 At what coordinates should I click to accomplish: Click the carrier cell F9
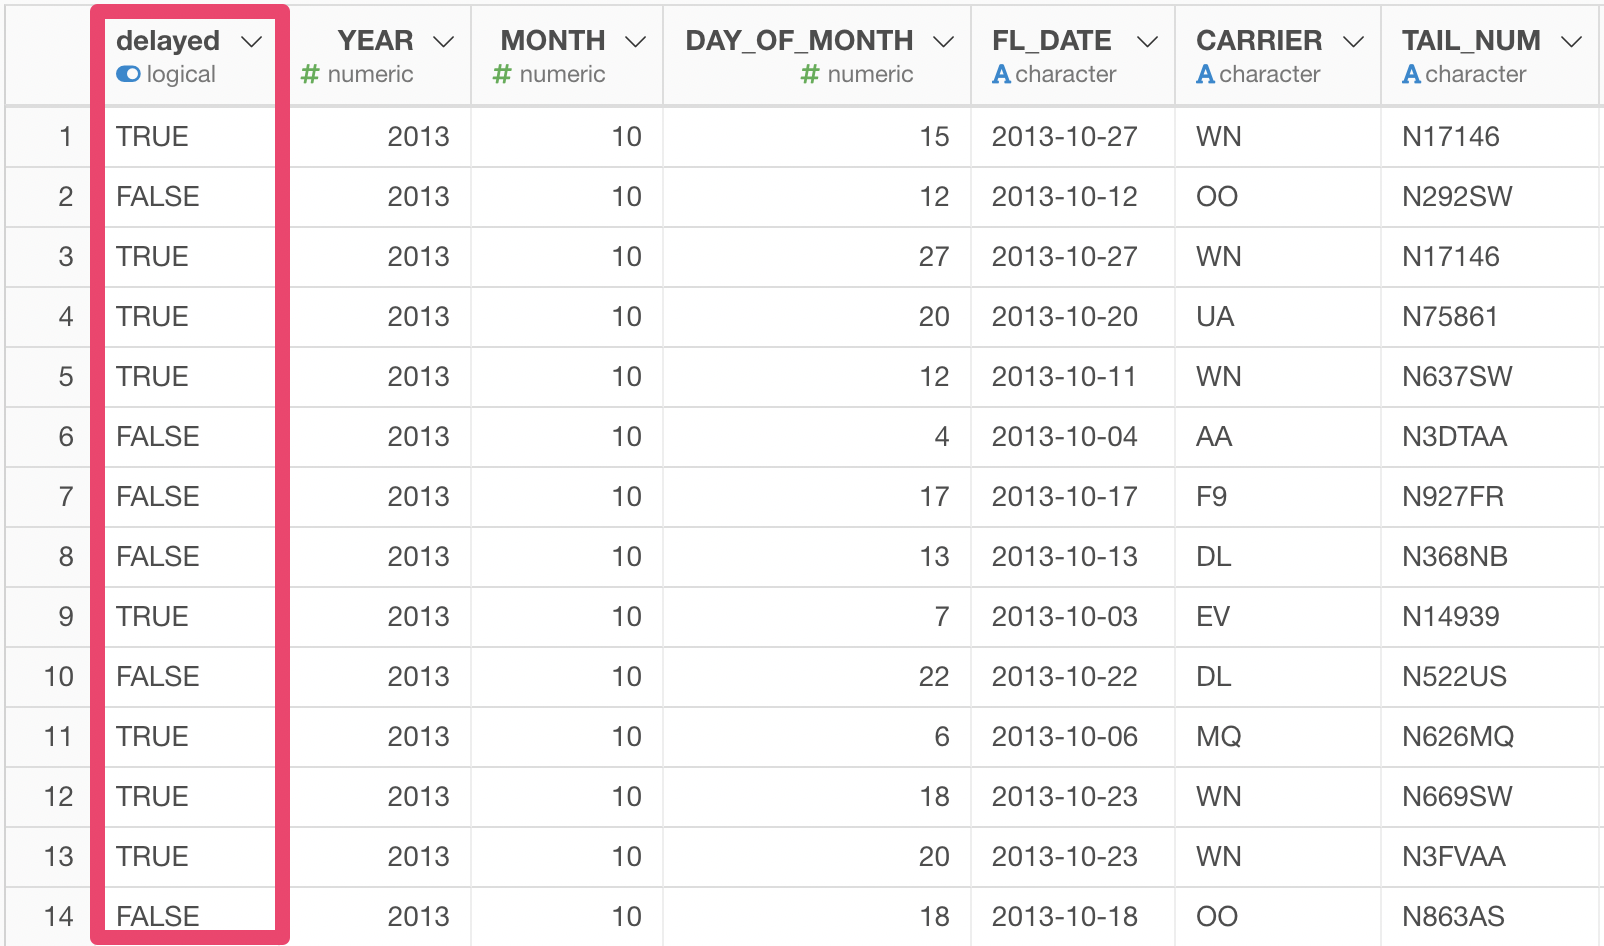[1211, 497]
